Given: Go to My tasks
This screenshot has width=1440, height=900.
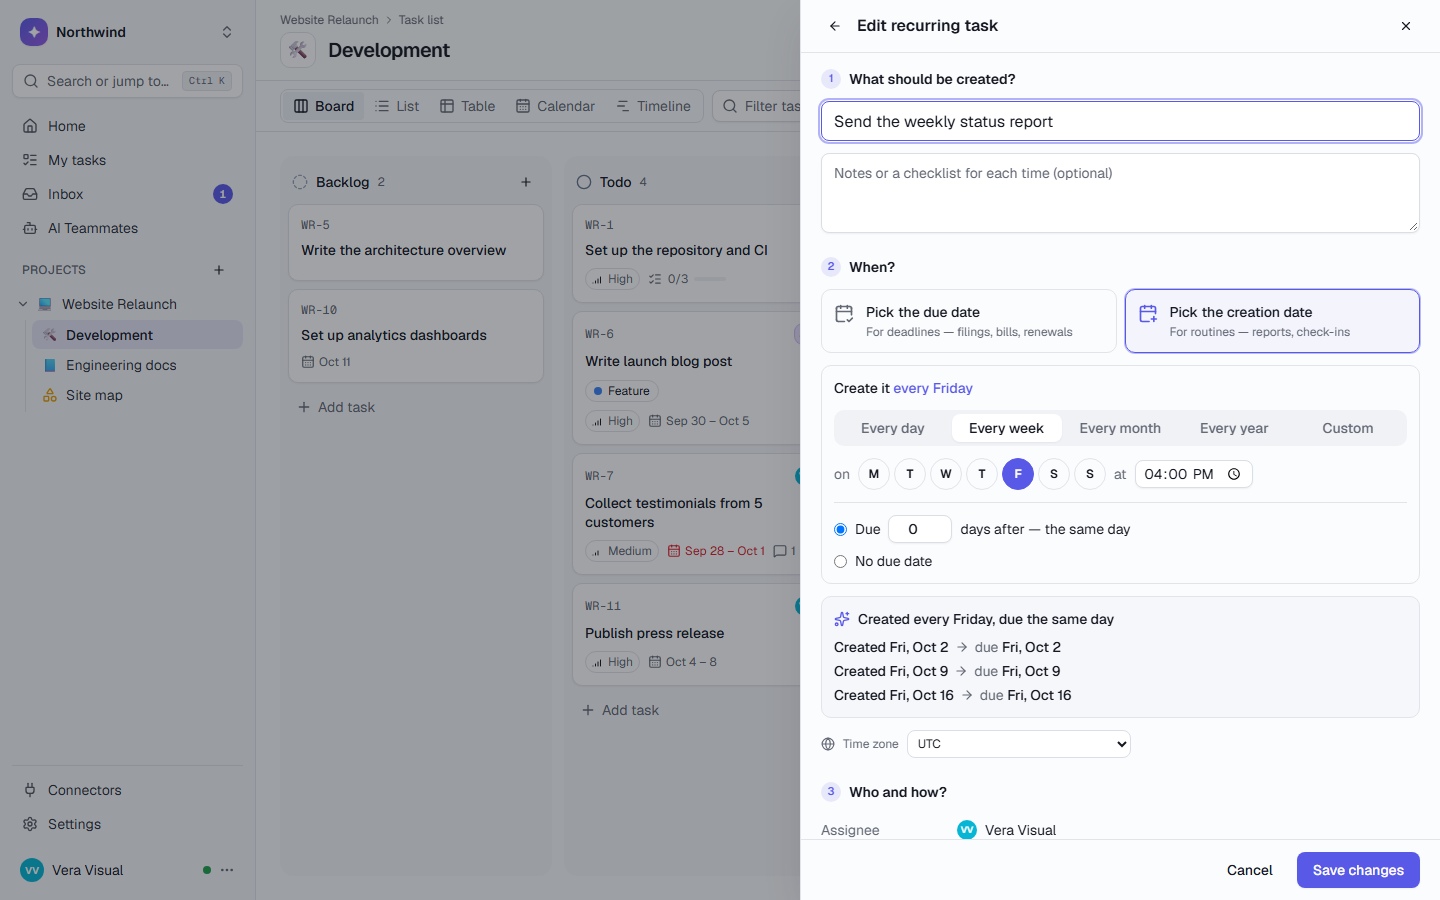Looking at the screenshot, I should pos(127,160).
